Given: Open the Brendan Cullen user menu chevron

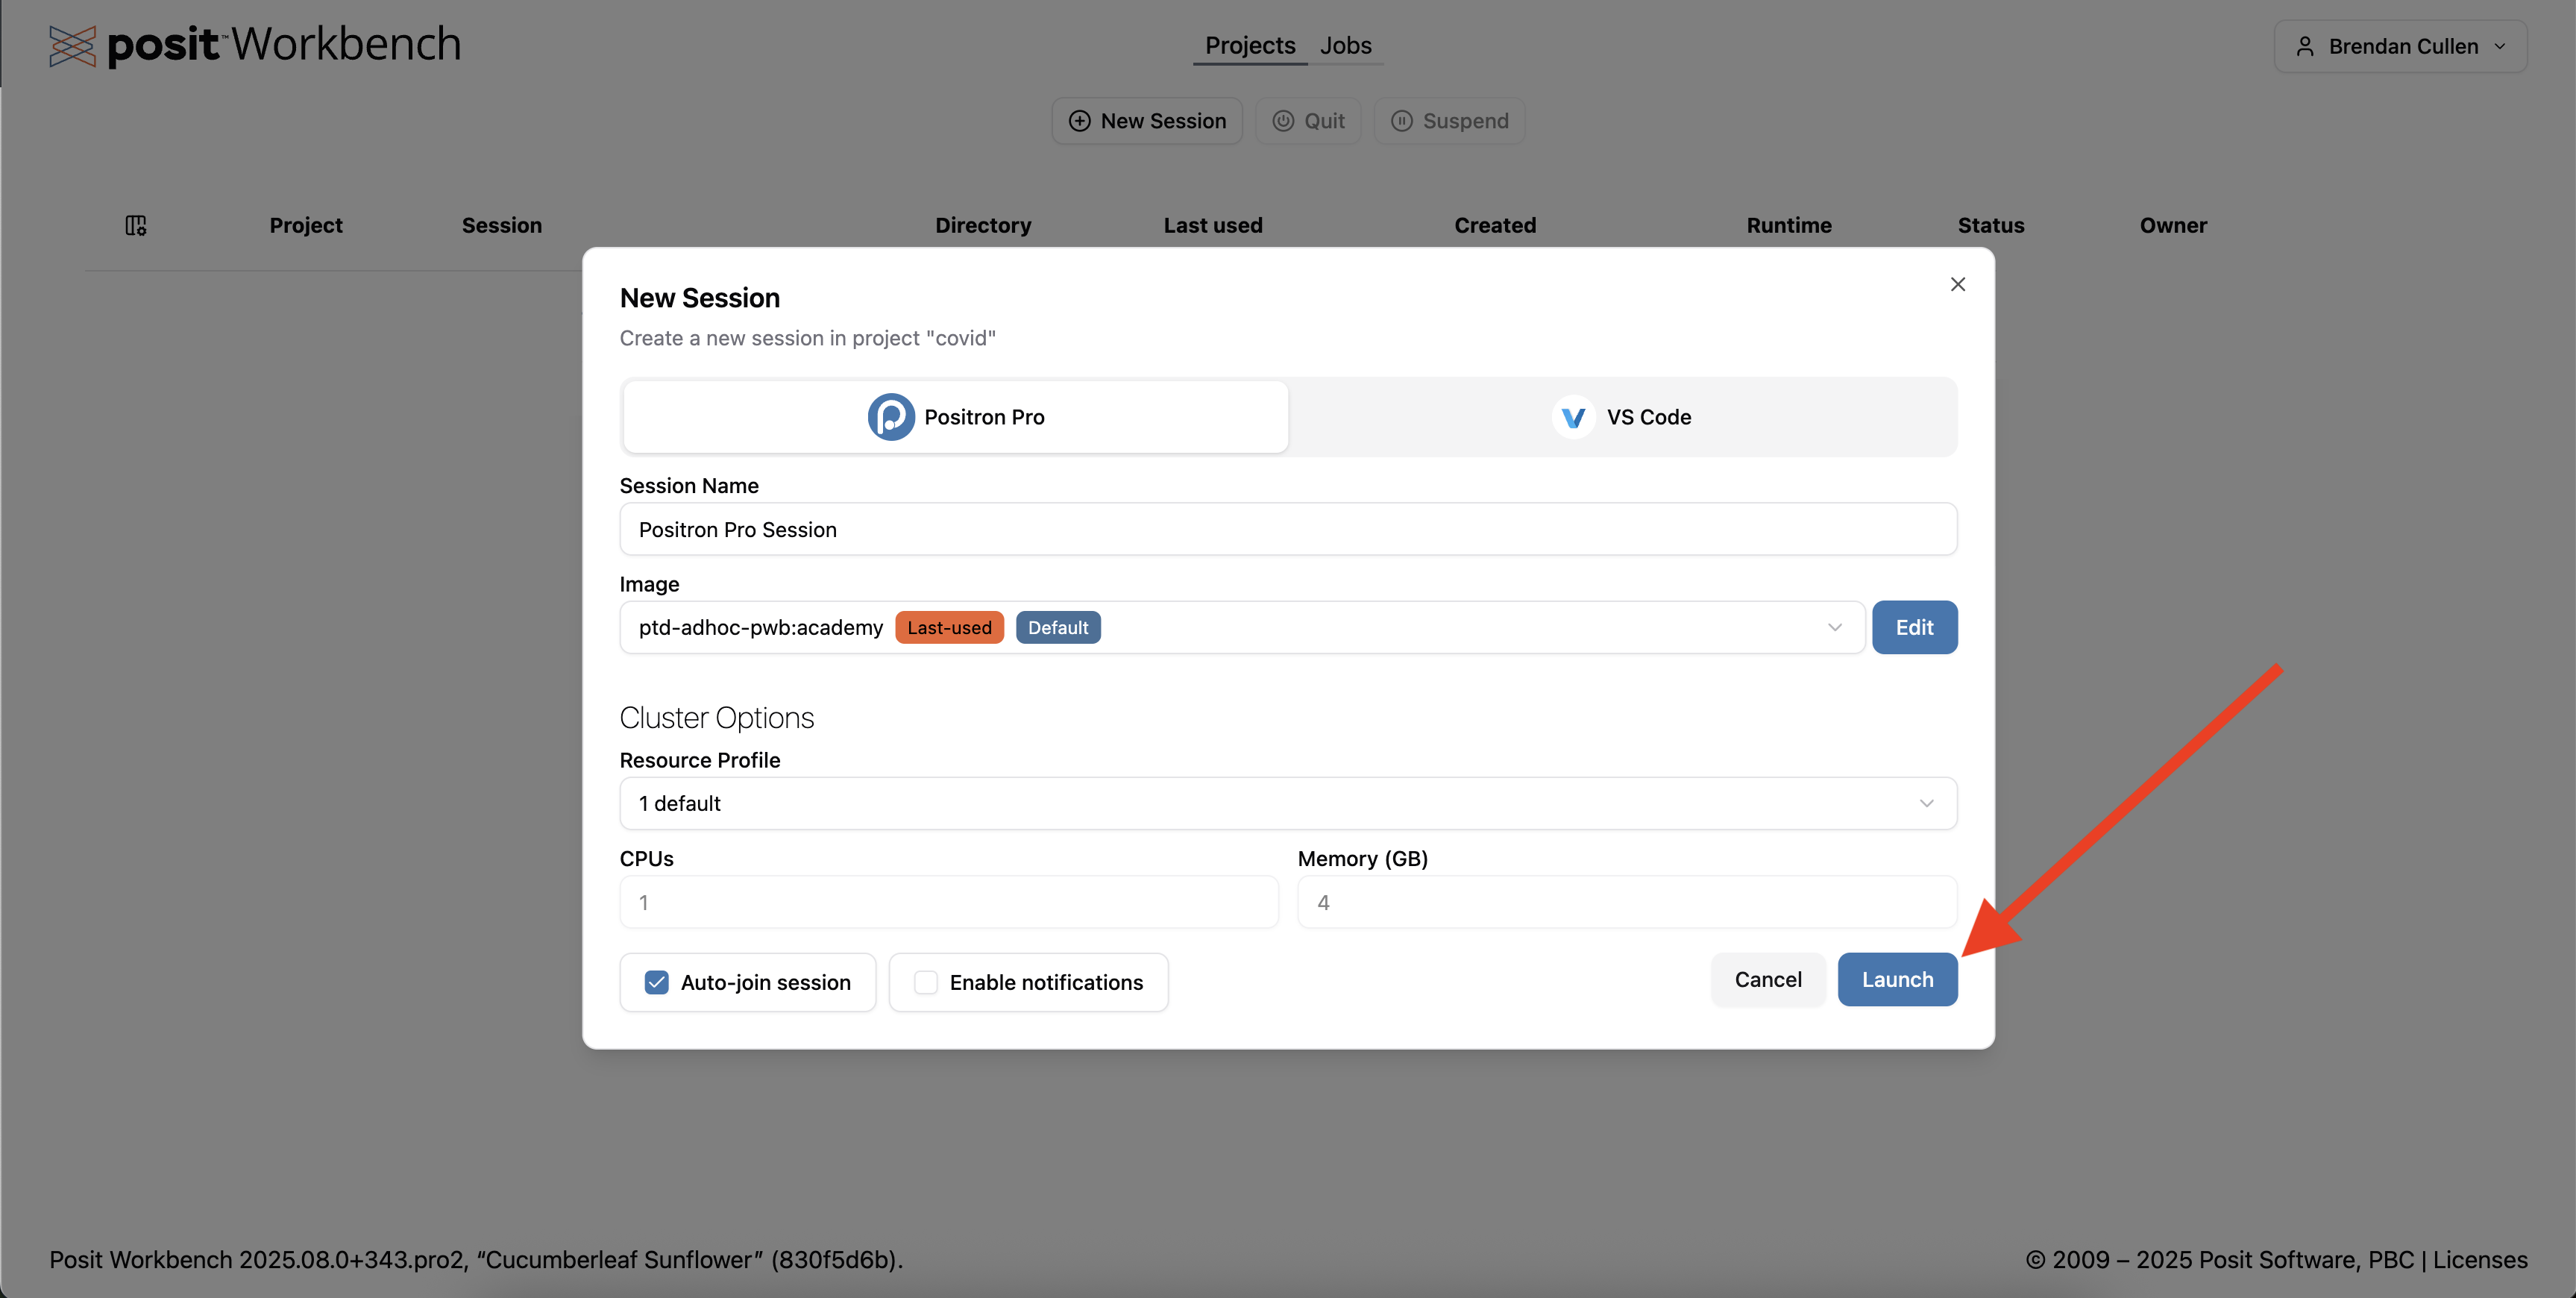Looking at the screenshot, I should (x=2500, y=47).
